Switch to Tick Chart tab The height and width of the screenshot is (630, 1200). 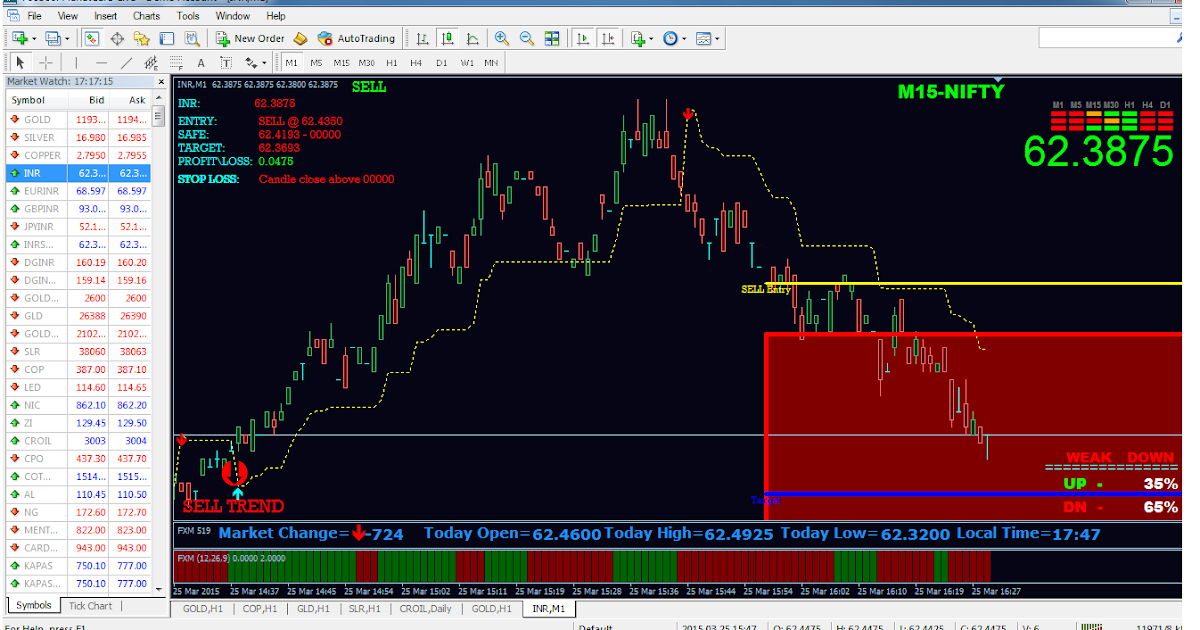click(90, 606)
